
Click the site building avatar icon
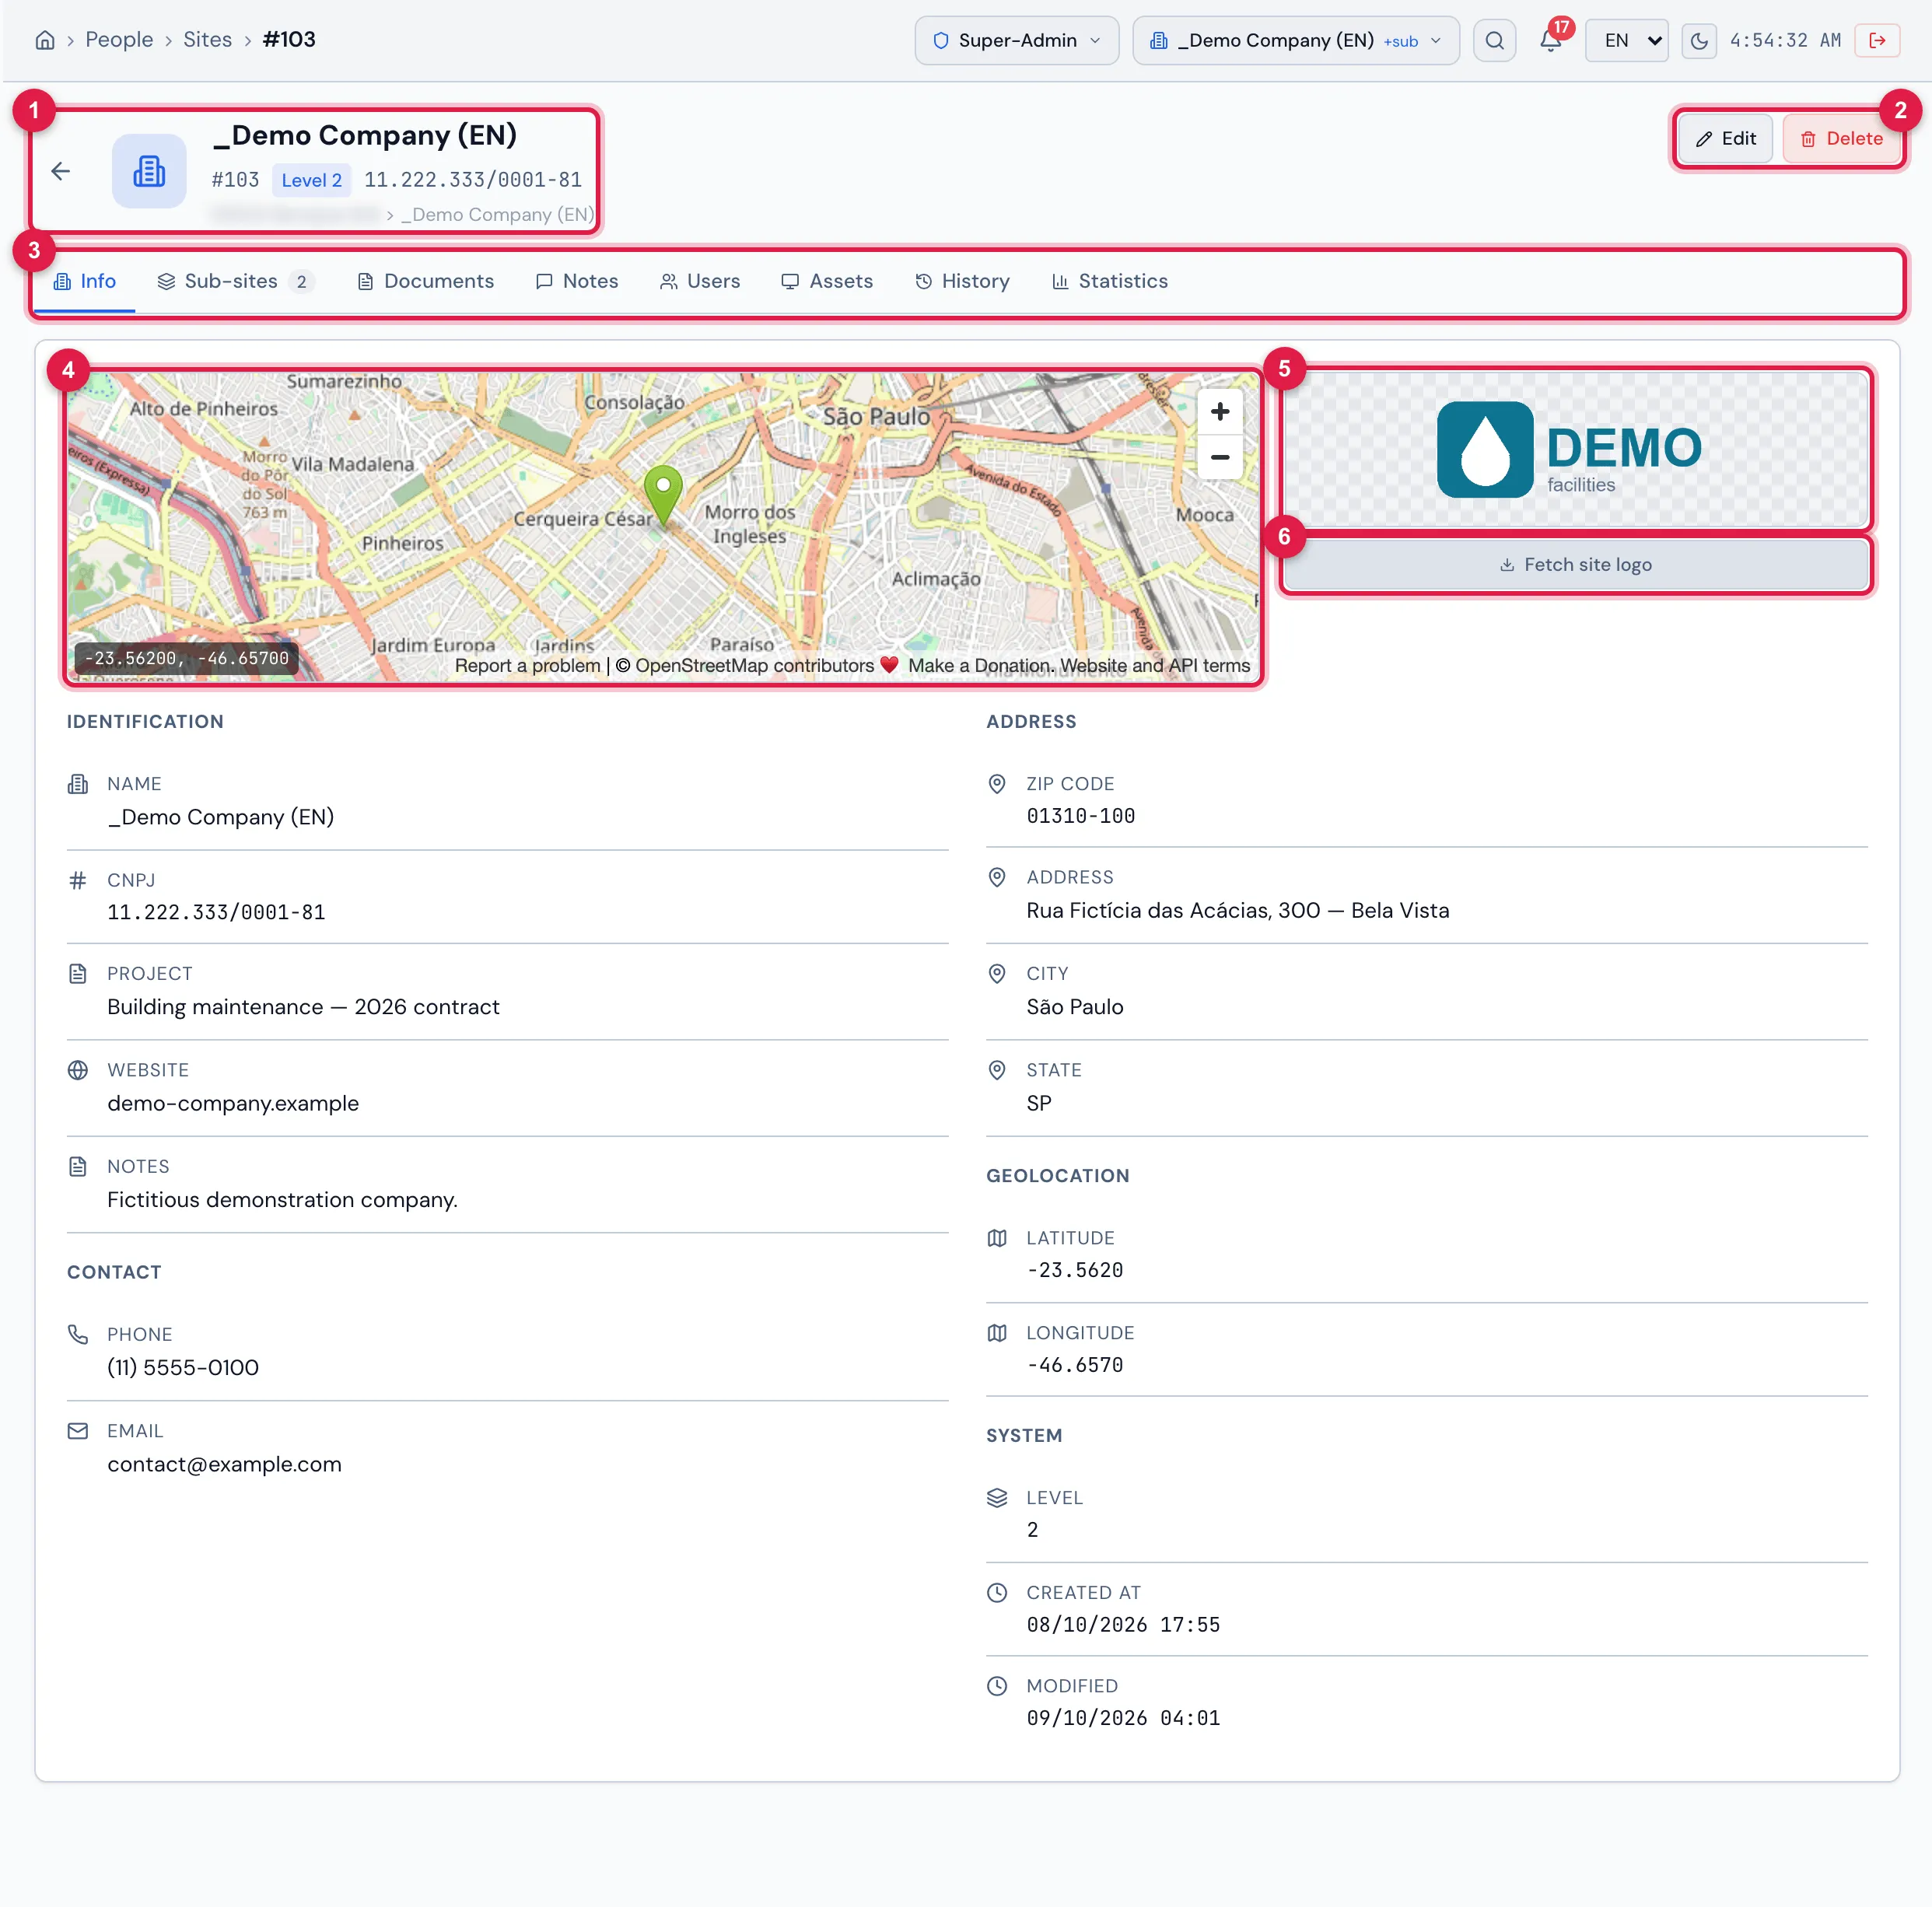point(149,171)
